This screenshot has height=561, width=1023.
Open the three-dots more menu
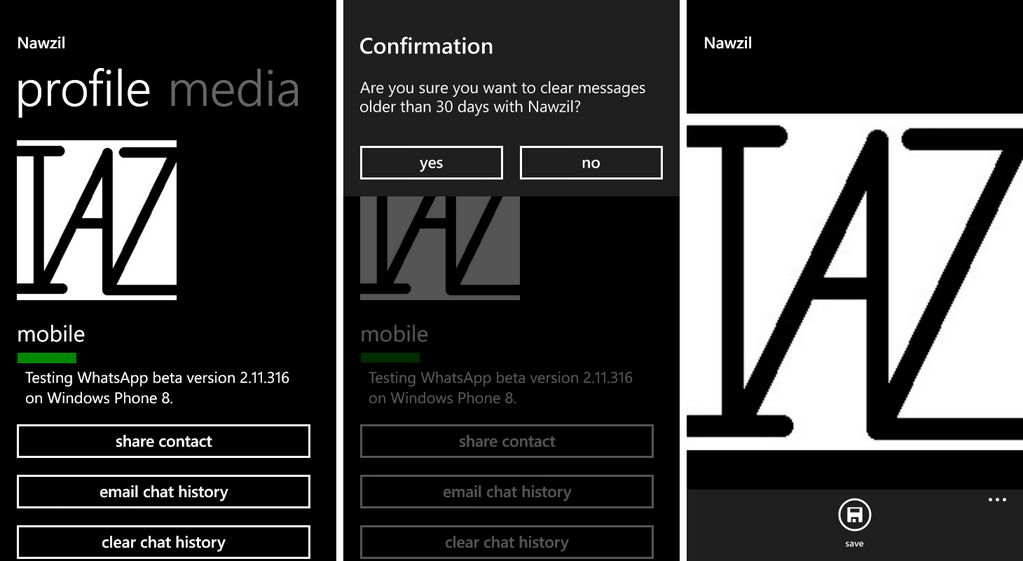click(x=997, y=500)
